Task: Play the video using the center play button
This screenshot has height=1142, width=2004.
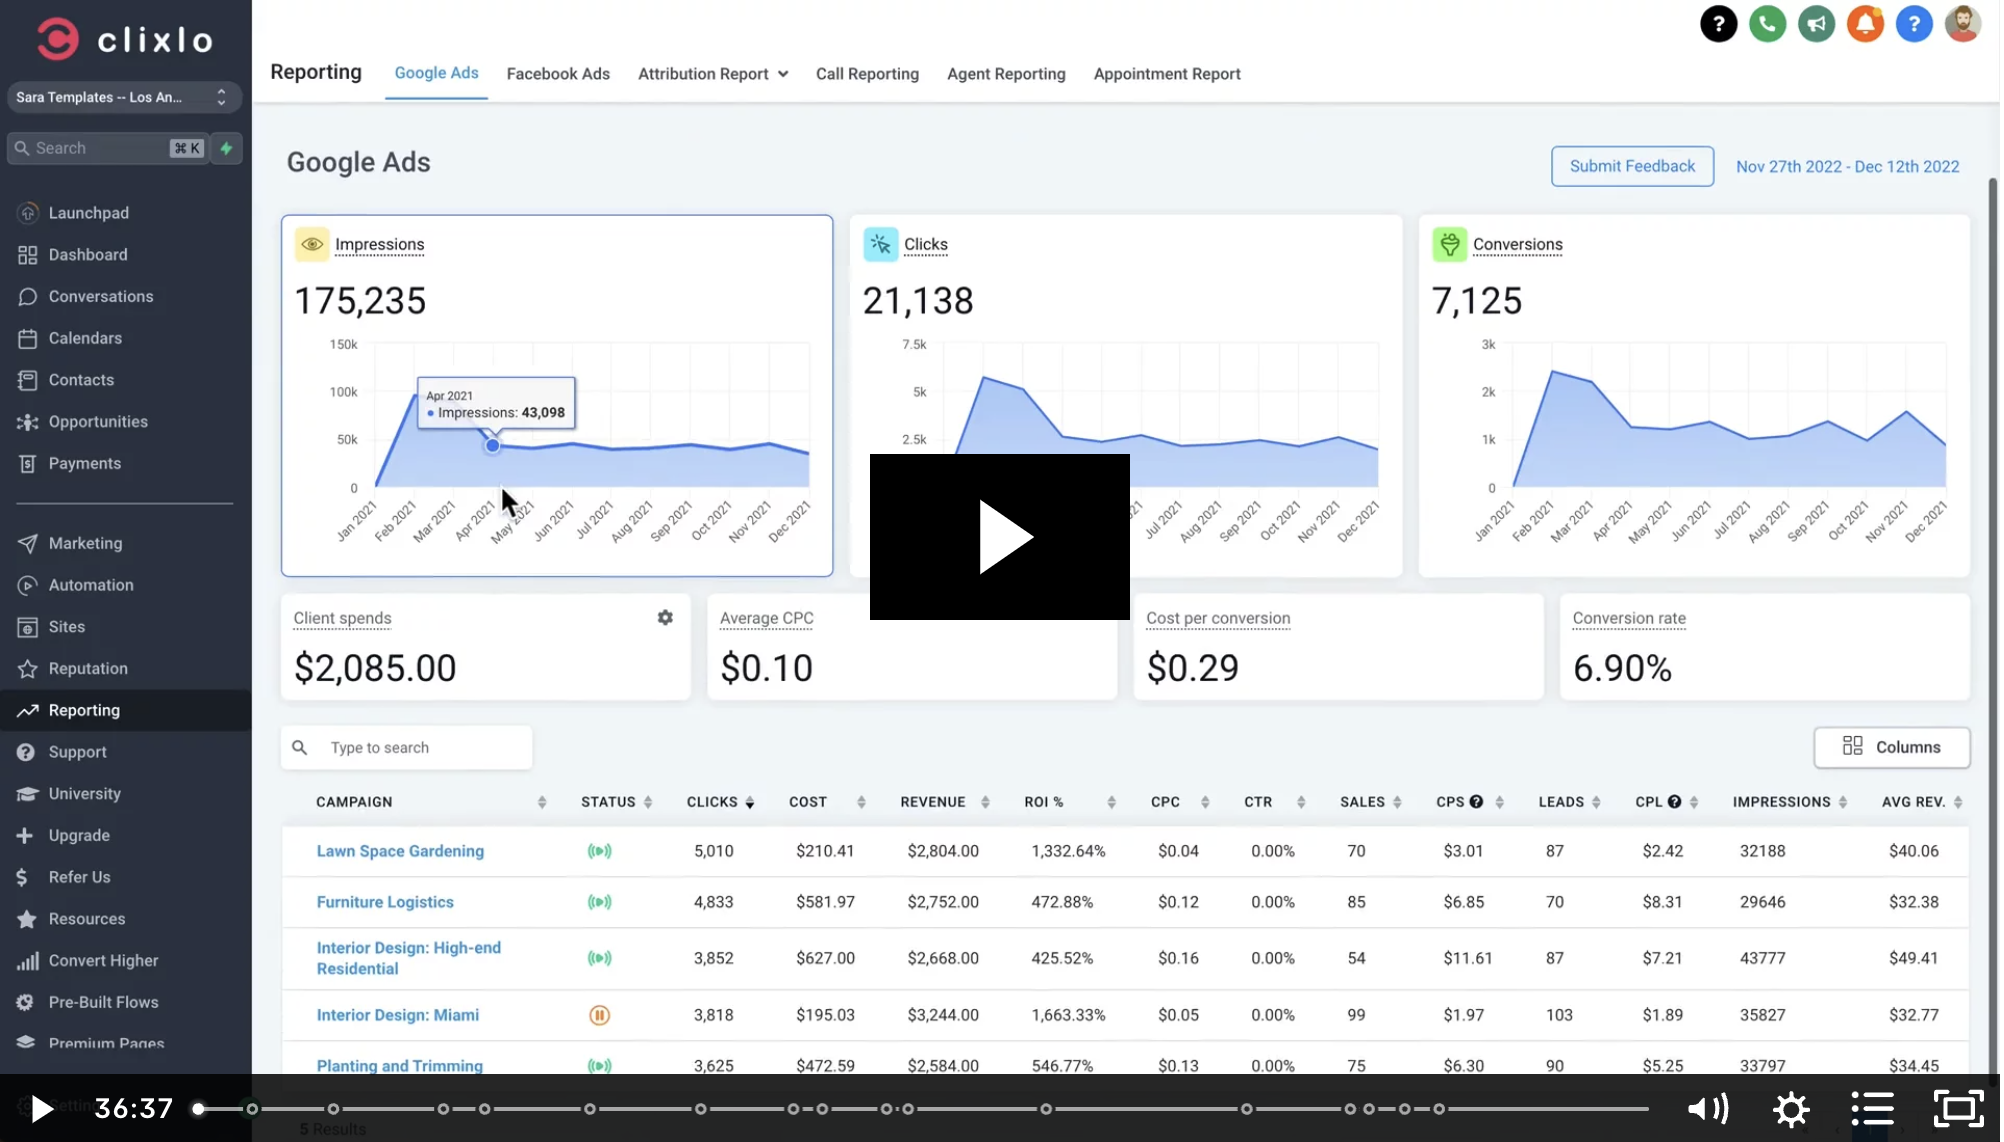Action: tap(1002, 538)
